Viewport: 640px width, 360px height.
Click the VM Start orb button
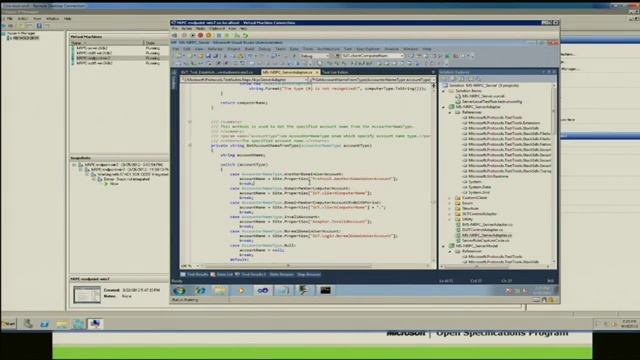(179, 291)
